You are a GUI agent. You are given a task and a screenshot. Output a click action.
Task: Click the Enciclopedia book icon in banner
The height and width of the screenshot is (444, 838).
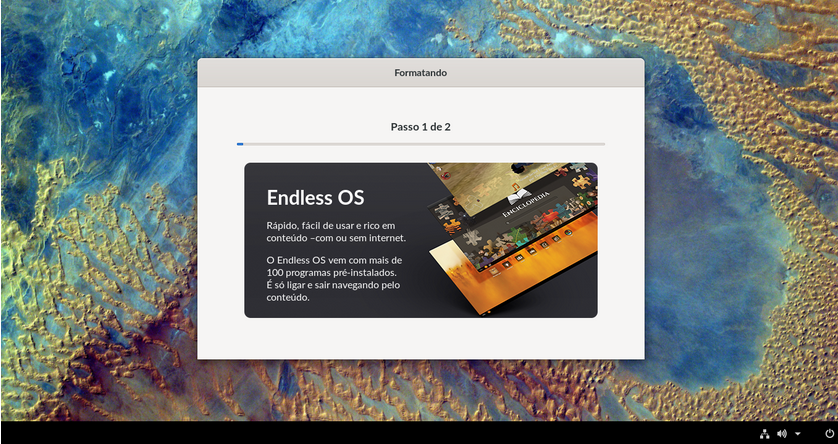coord(519,197)
